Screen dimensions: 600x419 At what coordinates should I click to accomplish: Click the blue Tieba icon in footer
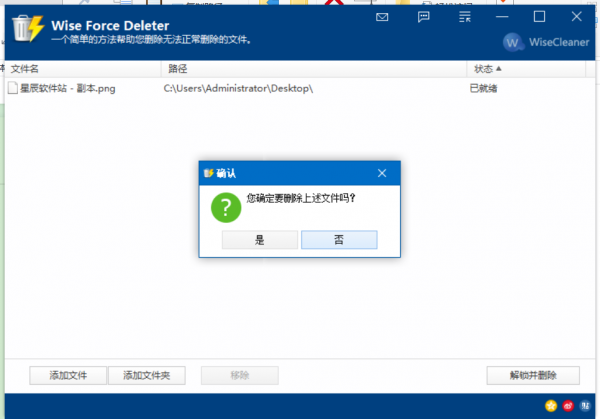[585, 406]
